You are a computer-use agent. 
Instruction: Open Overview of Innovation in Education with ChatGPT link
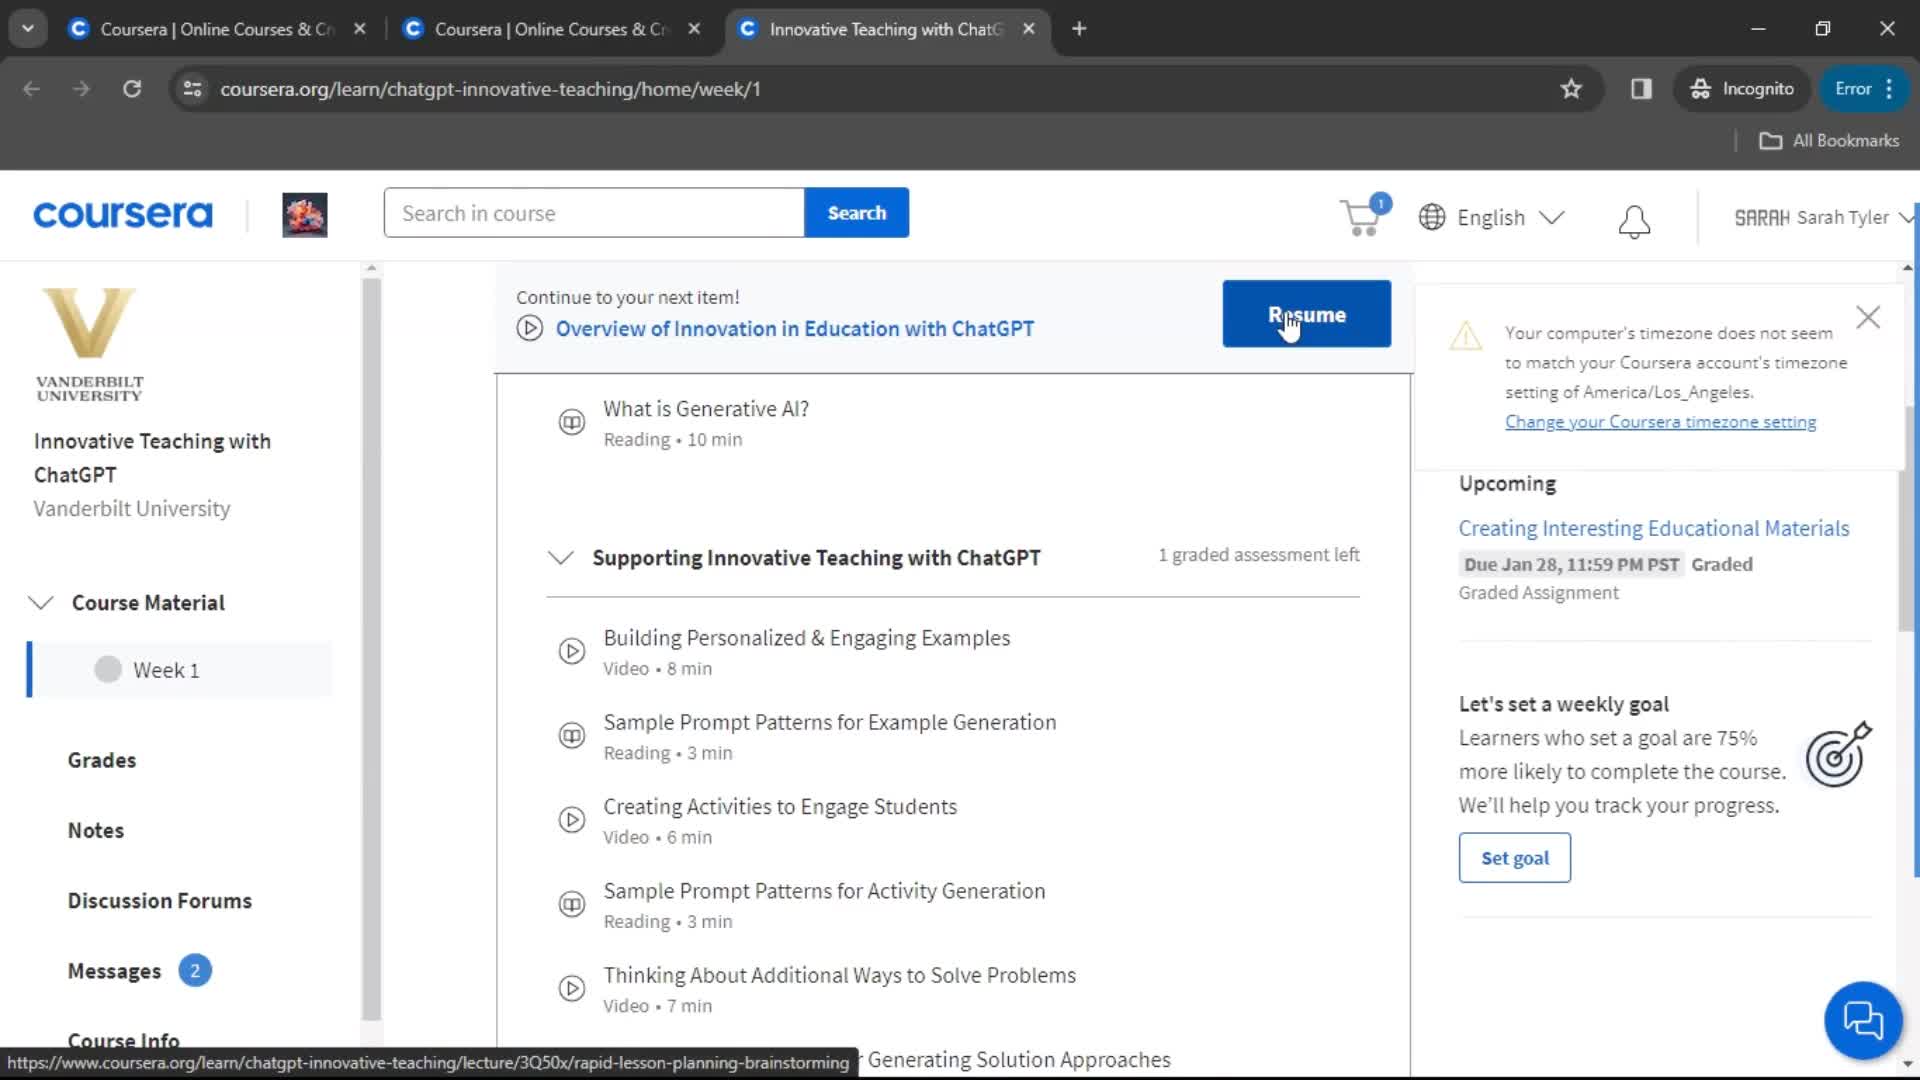point(795,329)
